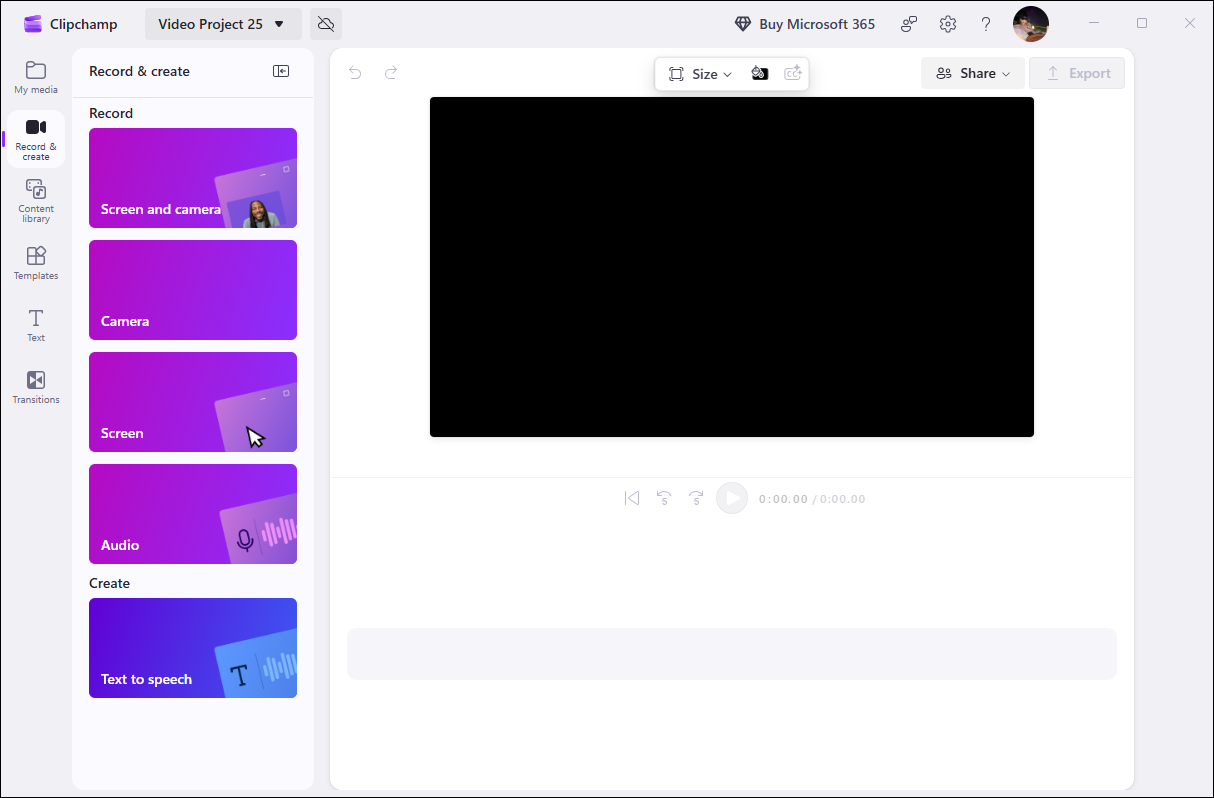Click the cloud sync disabled icon
The width and height of the screenshot is (1214, 798).
coord(326,24)
